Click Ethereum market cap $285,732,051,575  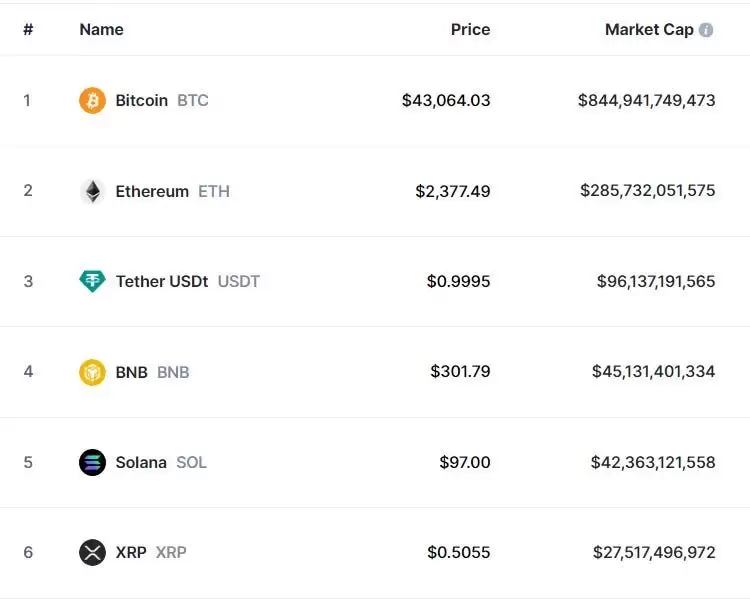click(647, 190)
